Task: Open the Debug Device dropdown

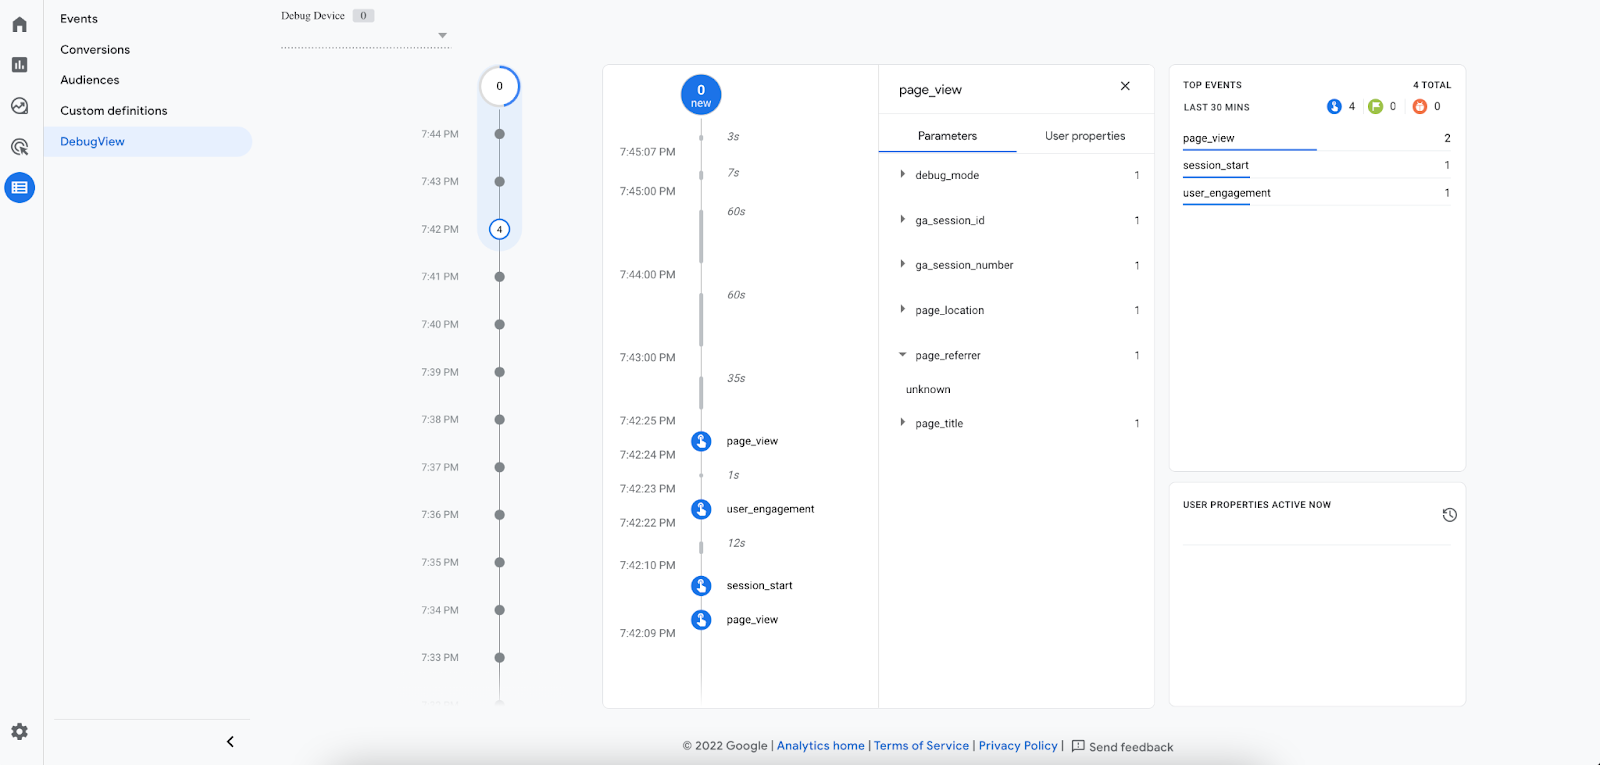Action: pos(366,36)
